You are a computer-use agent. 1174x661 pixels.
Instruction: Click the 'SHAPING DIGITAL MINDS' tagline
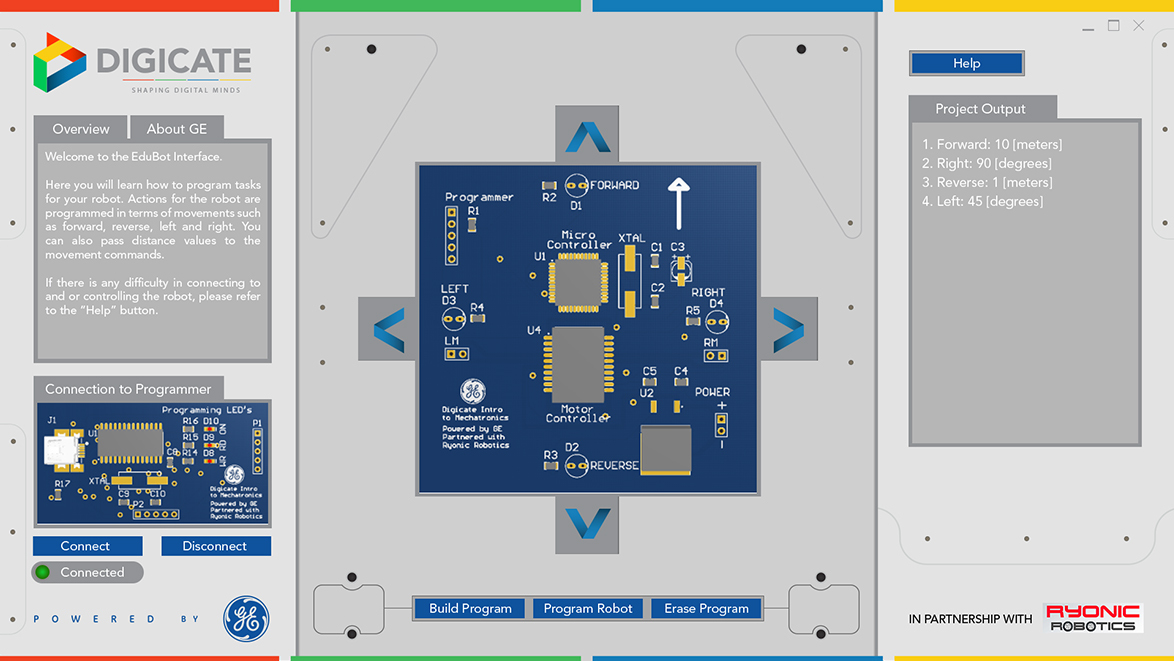[x=186, y=90]
